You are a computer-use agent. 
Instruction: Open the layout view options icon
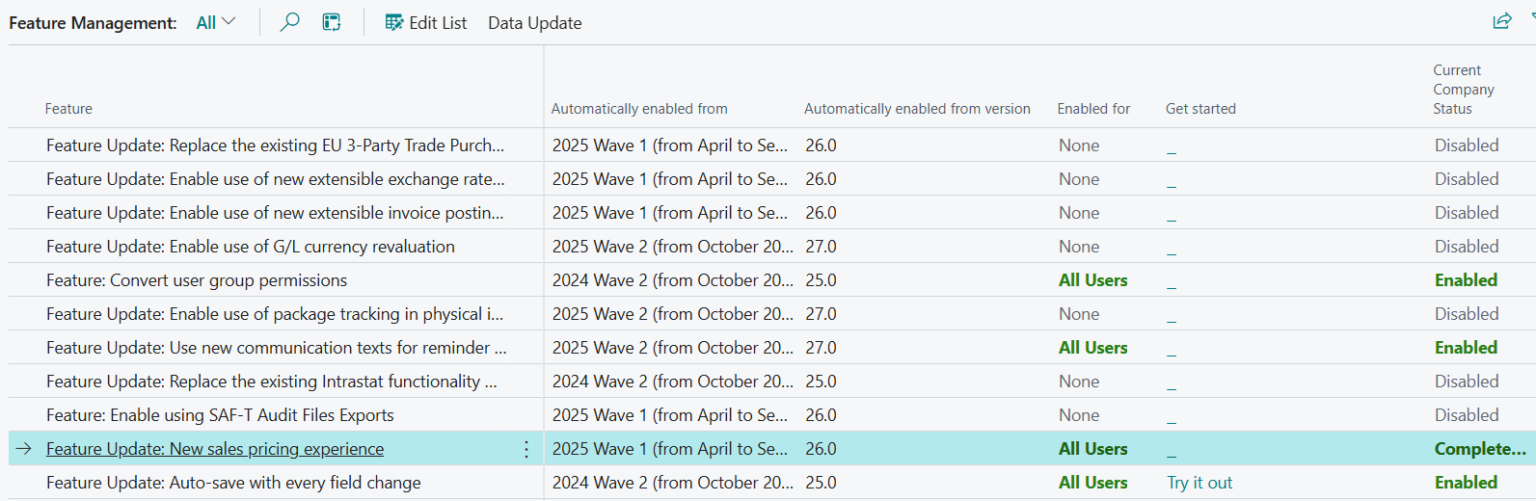332,22
